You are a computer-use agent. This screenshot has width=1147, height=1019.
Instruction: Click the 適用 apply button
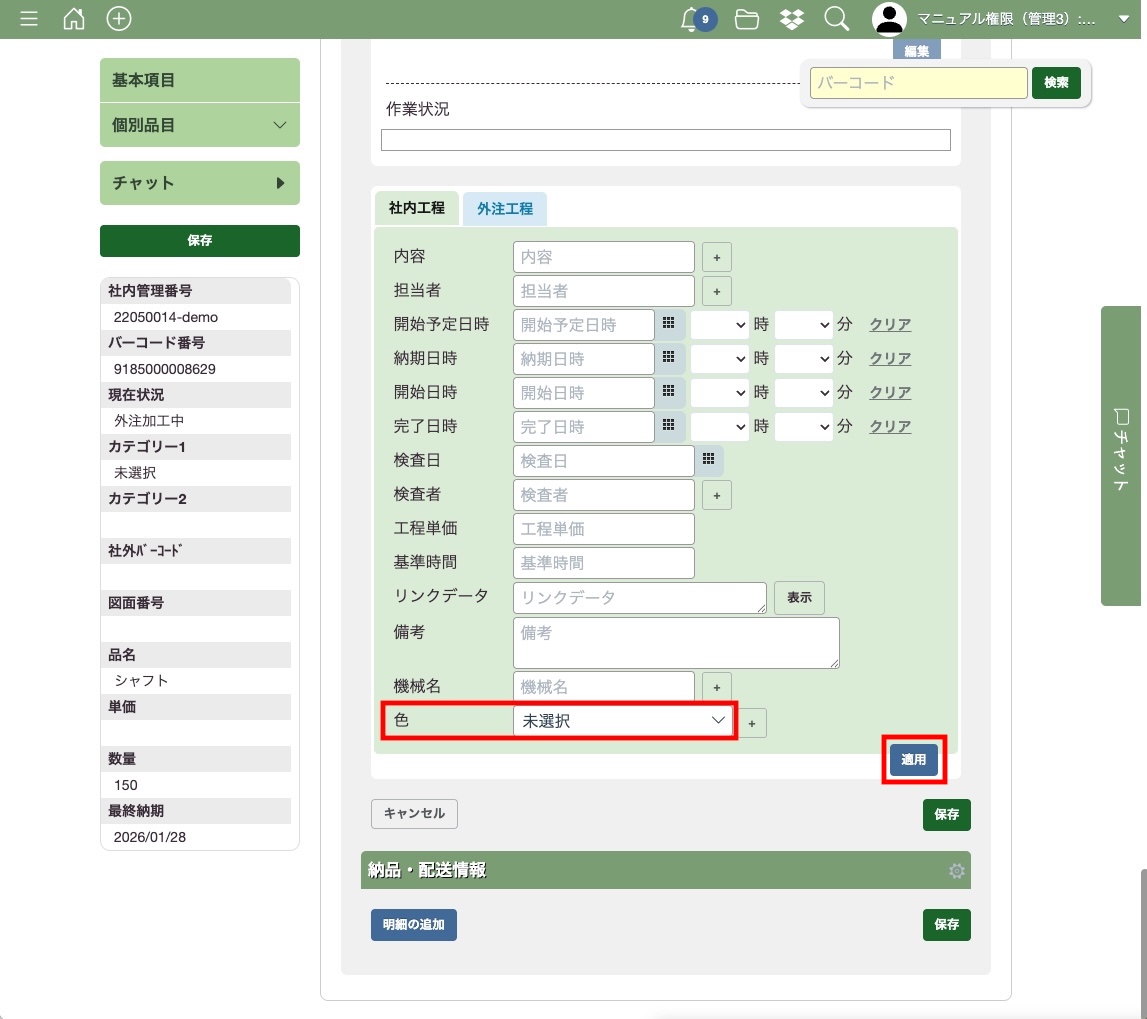(914, 760)
